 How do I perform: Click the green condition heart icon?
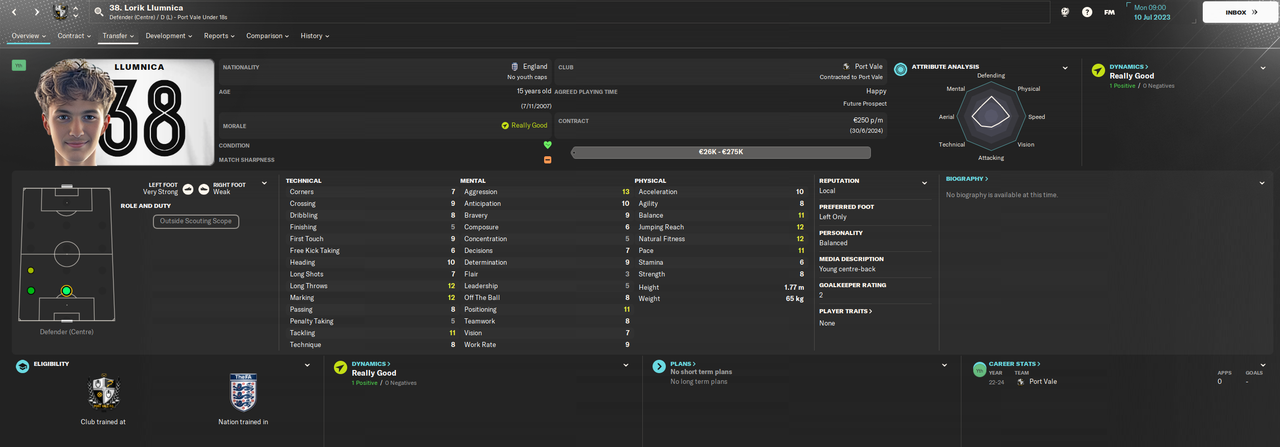[x=547, y=145]
